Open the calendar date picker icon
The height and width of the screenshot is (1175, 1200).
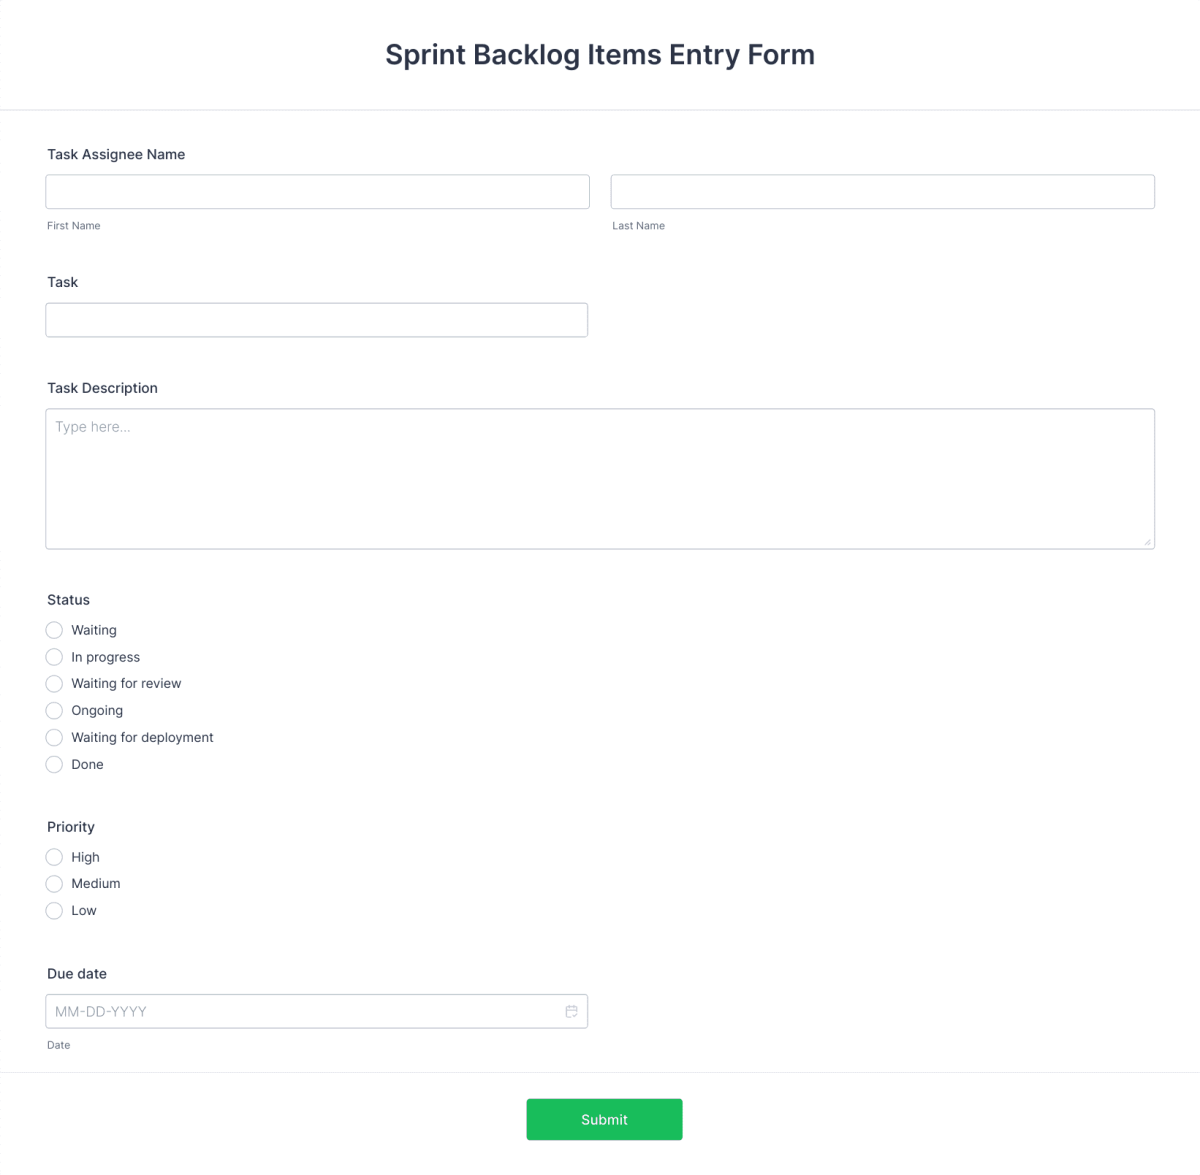tap(571, 1011)
